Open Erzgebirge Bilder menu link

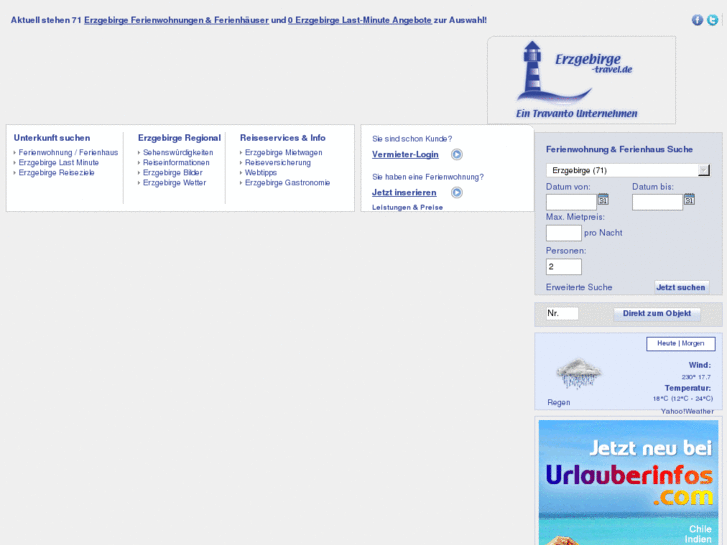[172, 173]
